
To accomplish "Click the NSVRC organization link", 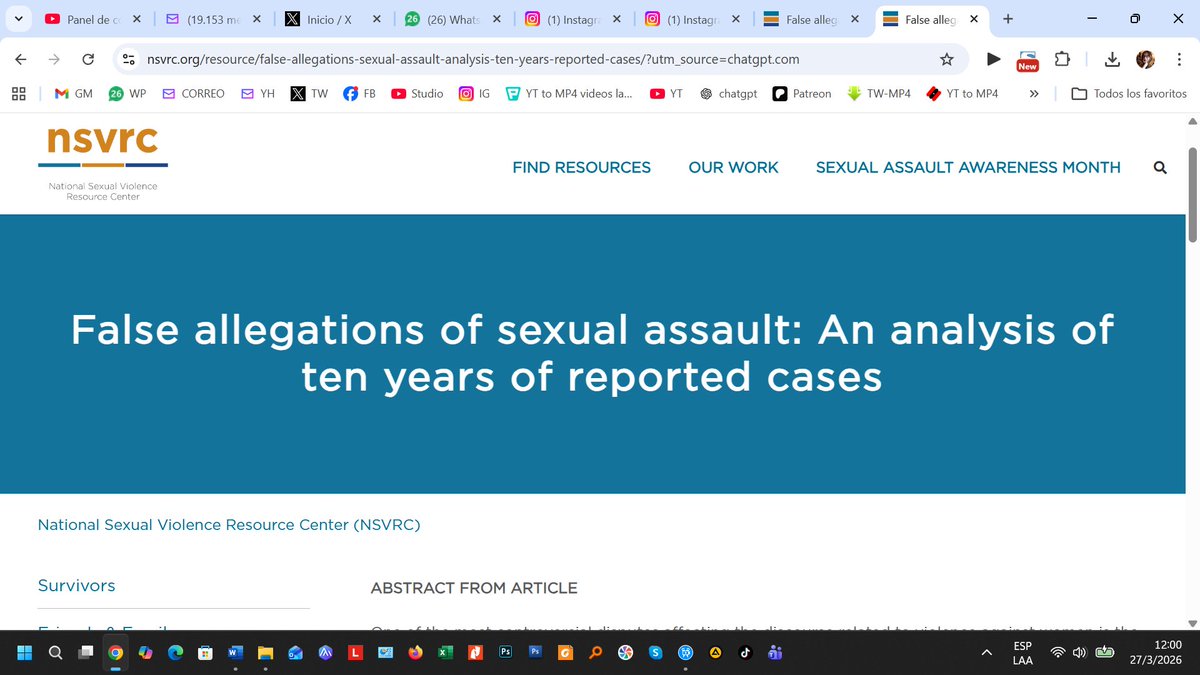I will [x=228, y=524].
